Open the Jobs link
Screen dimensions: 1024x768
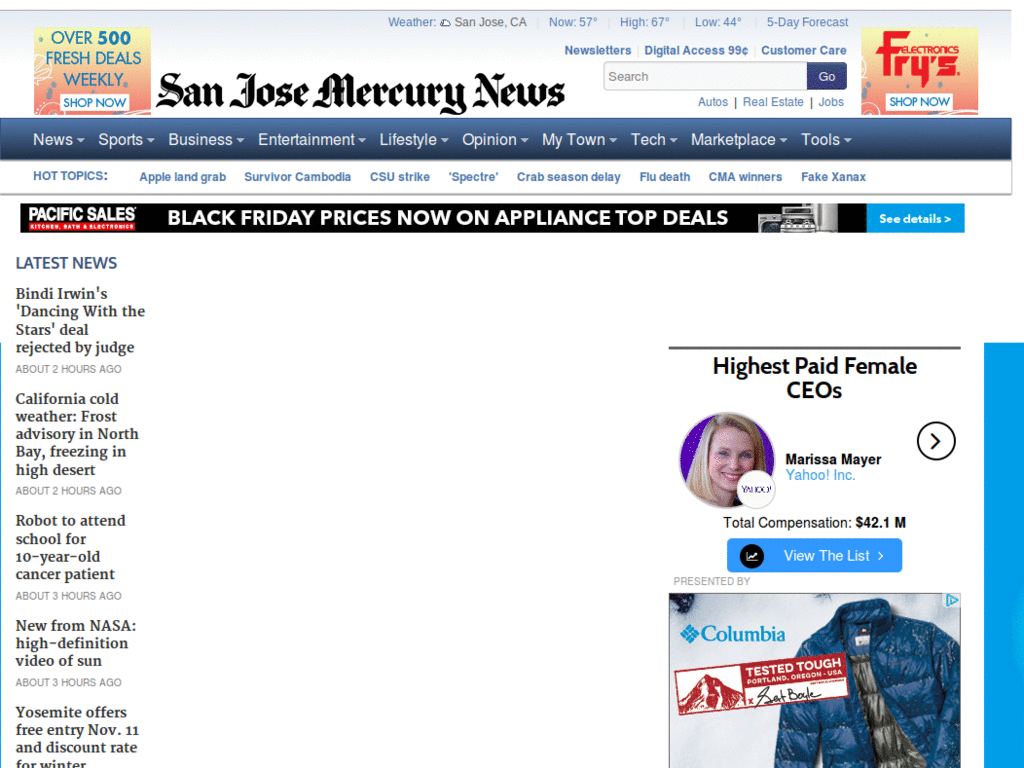[x=831, y=102]
